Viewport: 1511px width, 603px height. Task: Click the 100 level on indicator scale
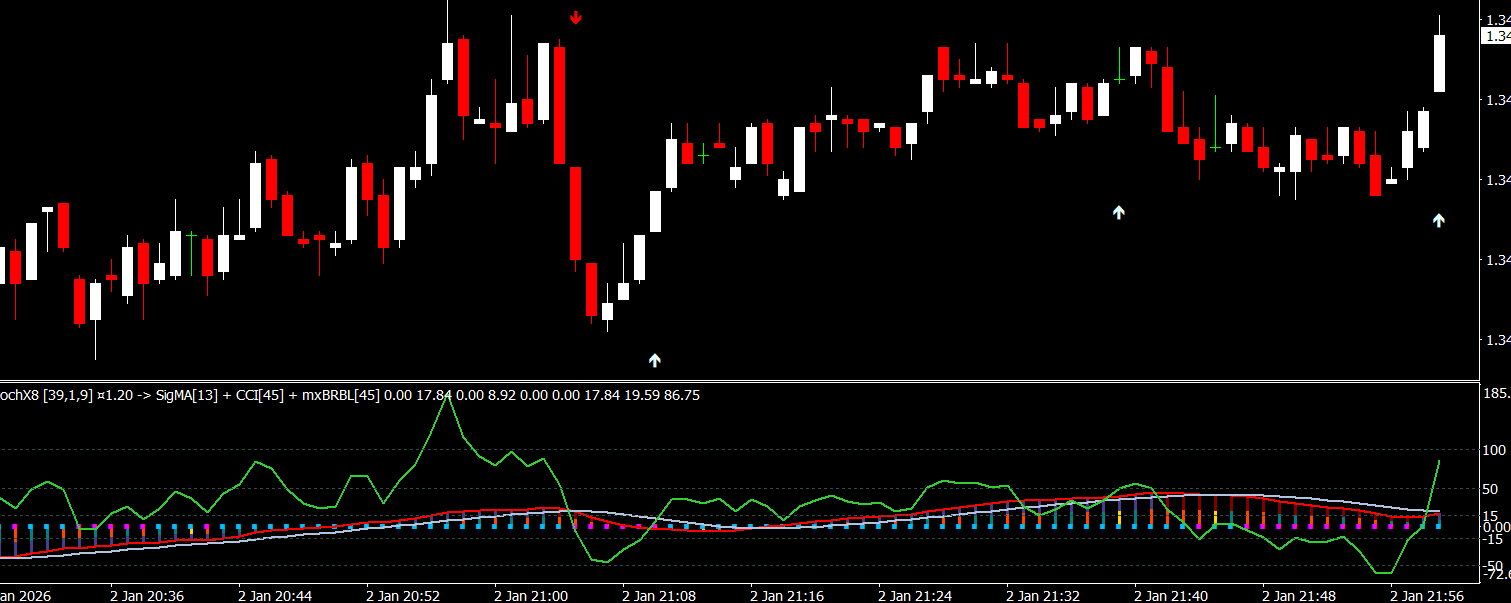pos(1496,451)
